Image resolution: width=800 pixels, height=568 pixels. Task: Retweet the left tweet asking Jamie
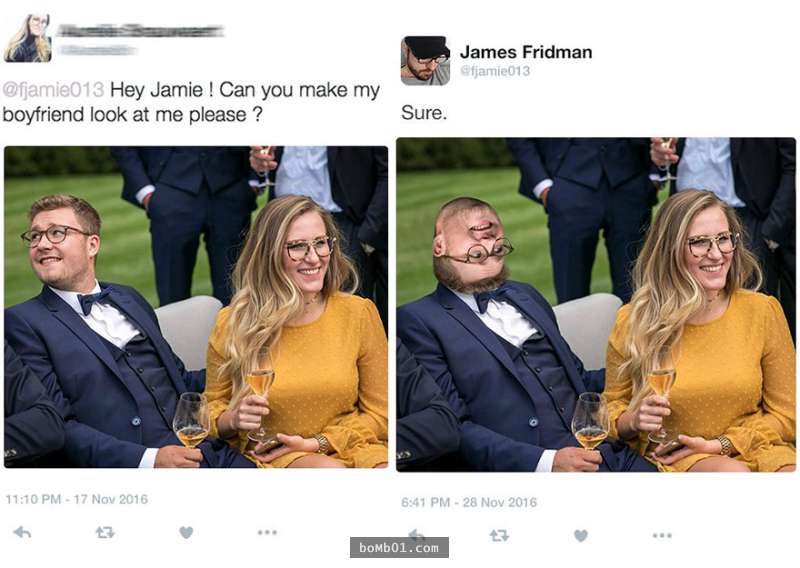(104, 533)
